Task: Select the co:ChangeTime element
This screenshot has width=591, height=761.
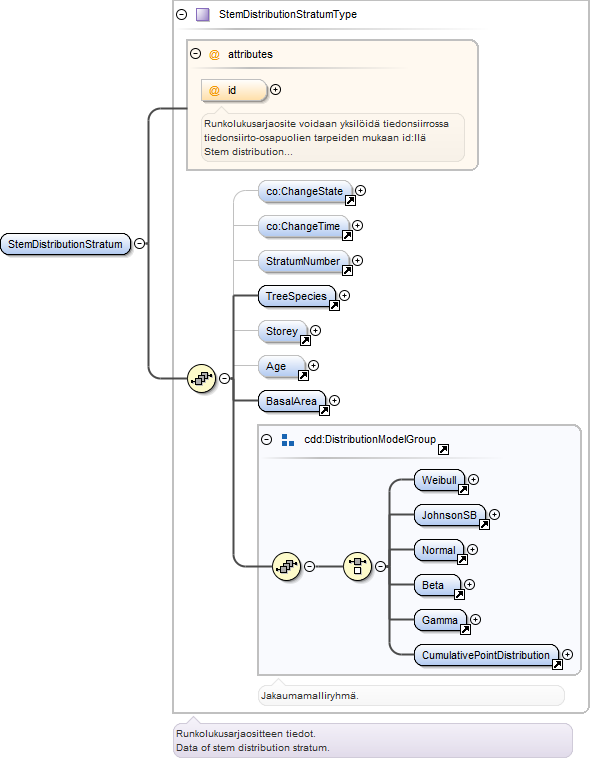Action: pyautogui.click(x=303, y=227)
